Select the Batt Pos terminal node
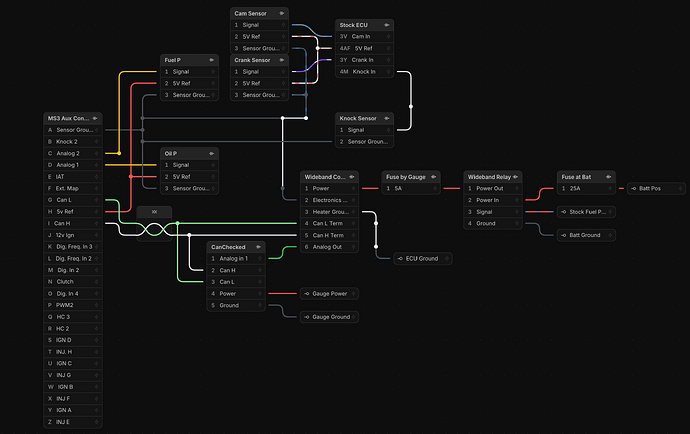This screenshot has width=690, height=434. click(x=656, y=188)
